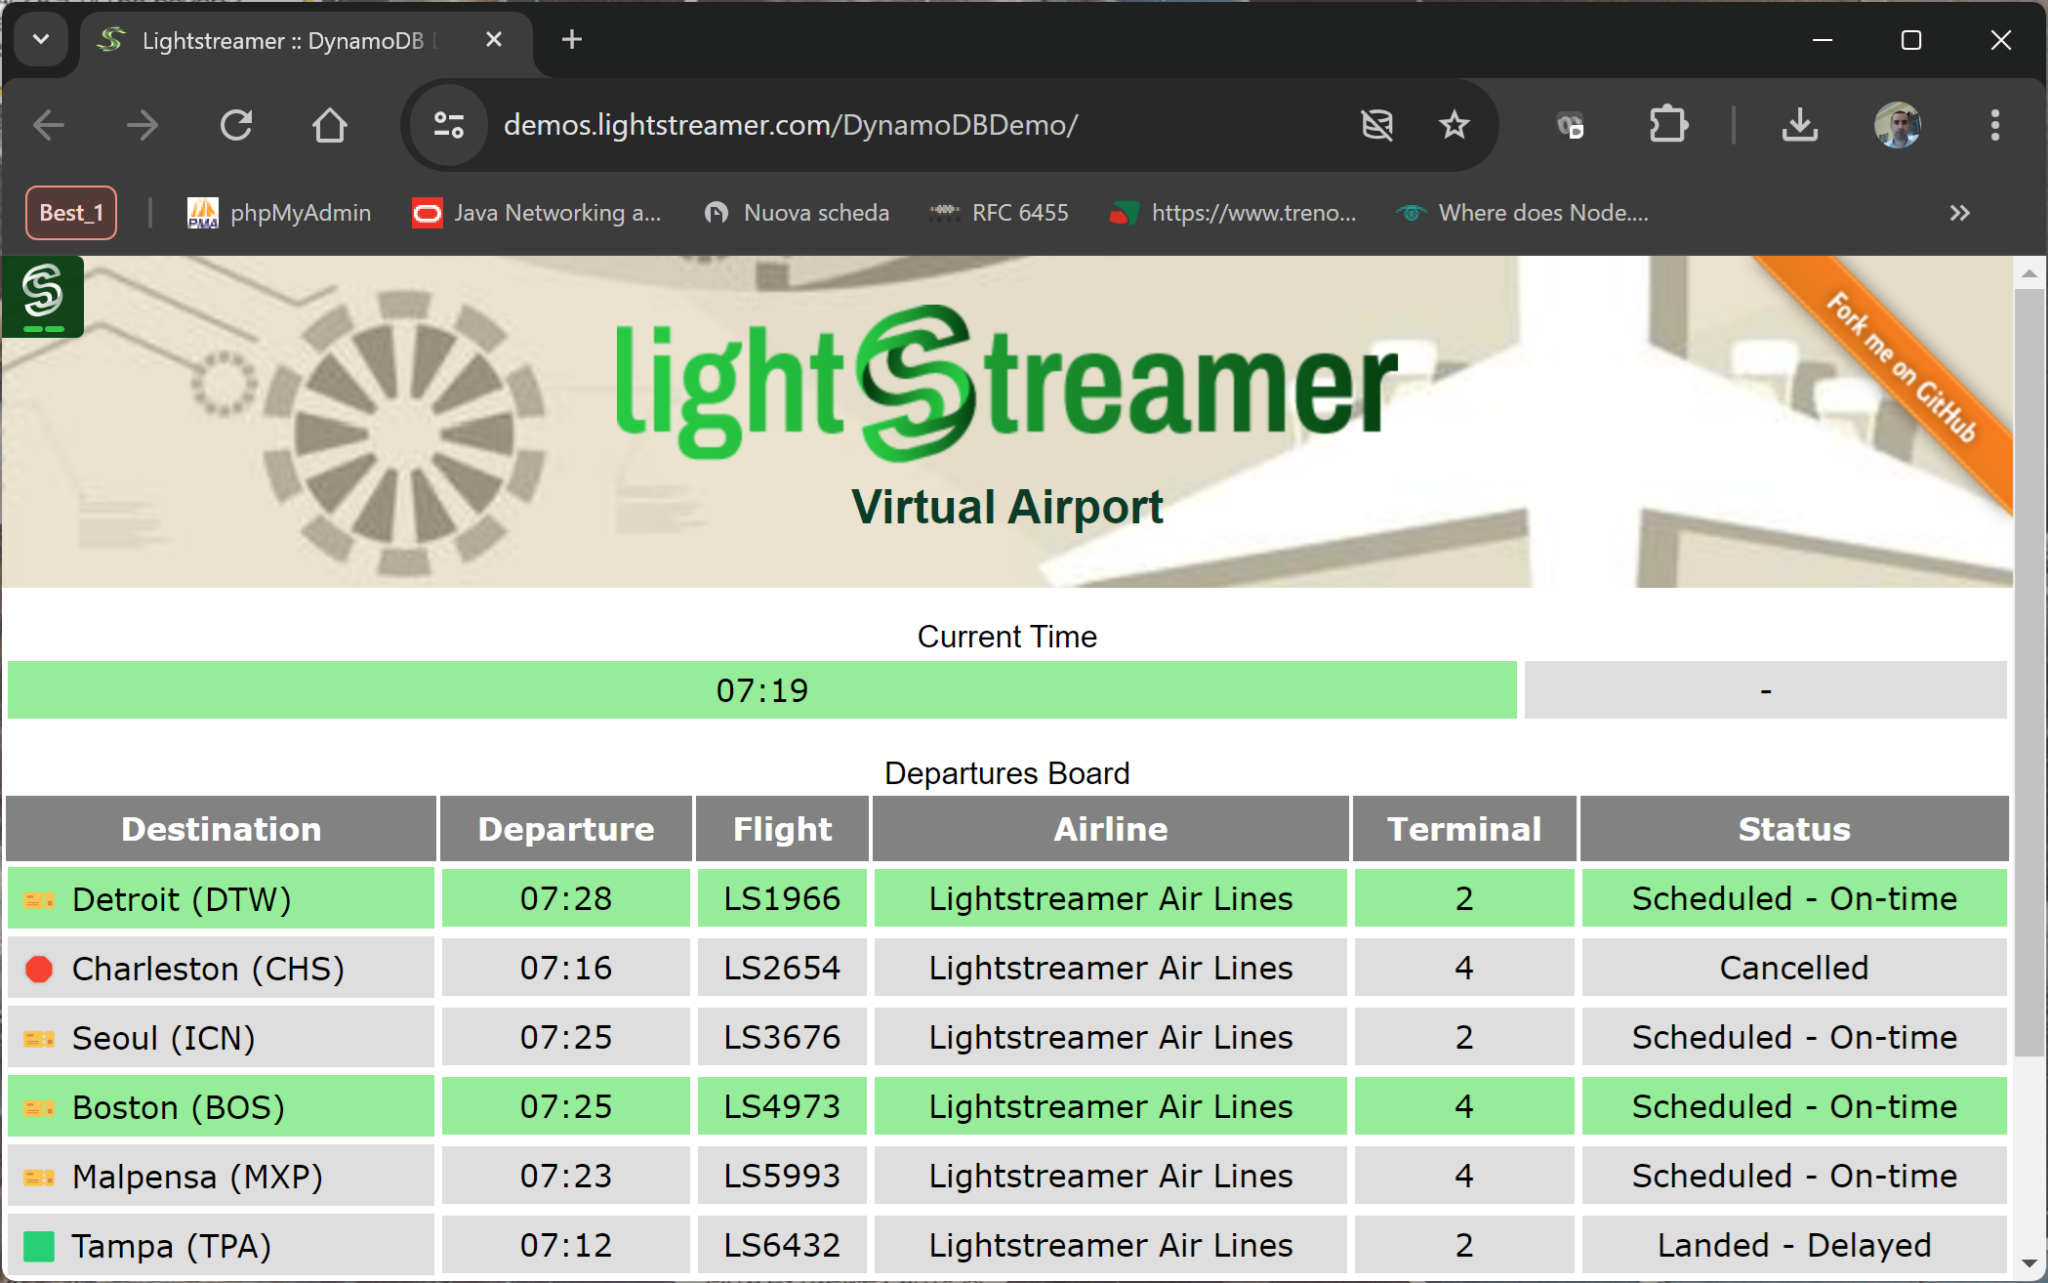Viewport: 2048px width, 1283px height.
Task: Click the Airline column header
Action: coord(1111,829)
